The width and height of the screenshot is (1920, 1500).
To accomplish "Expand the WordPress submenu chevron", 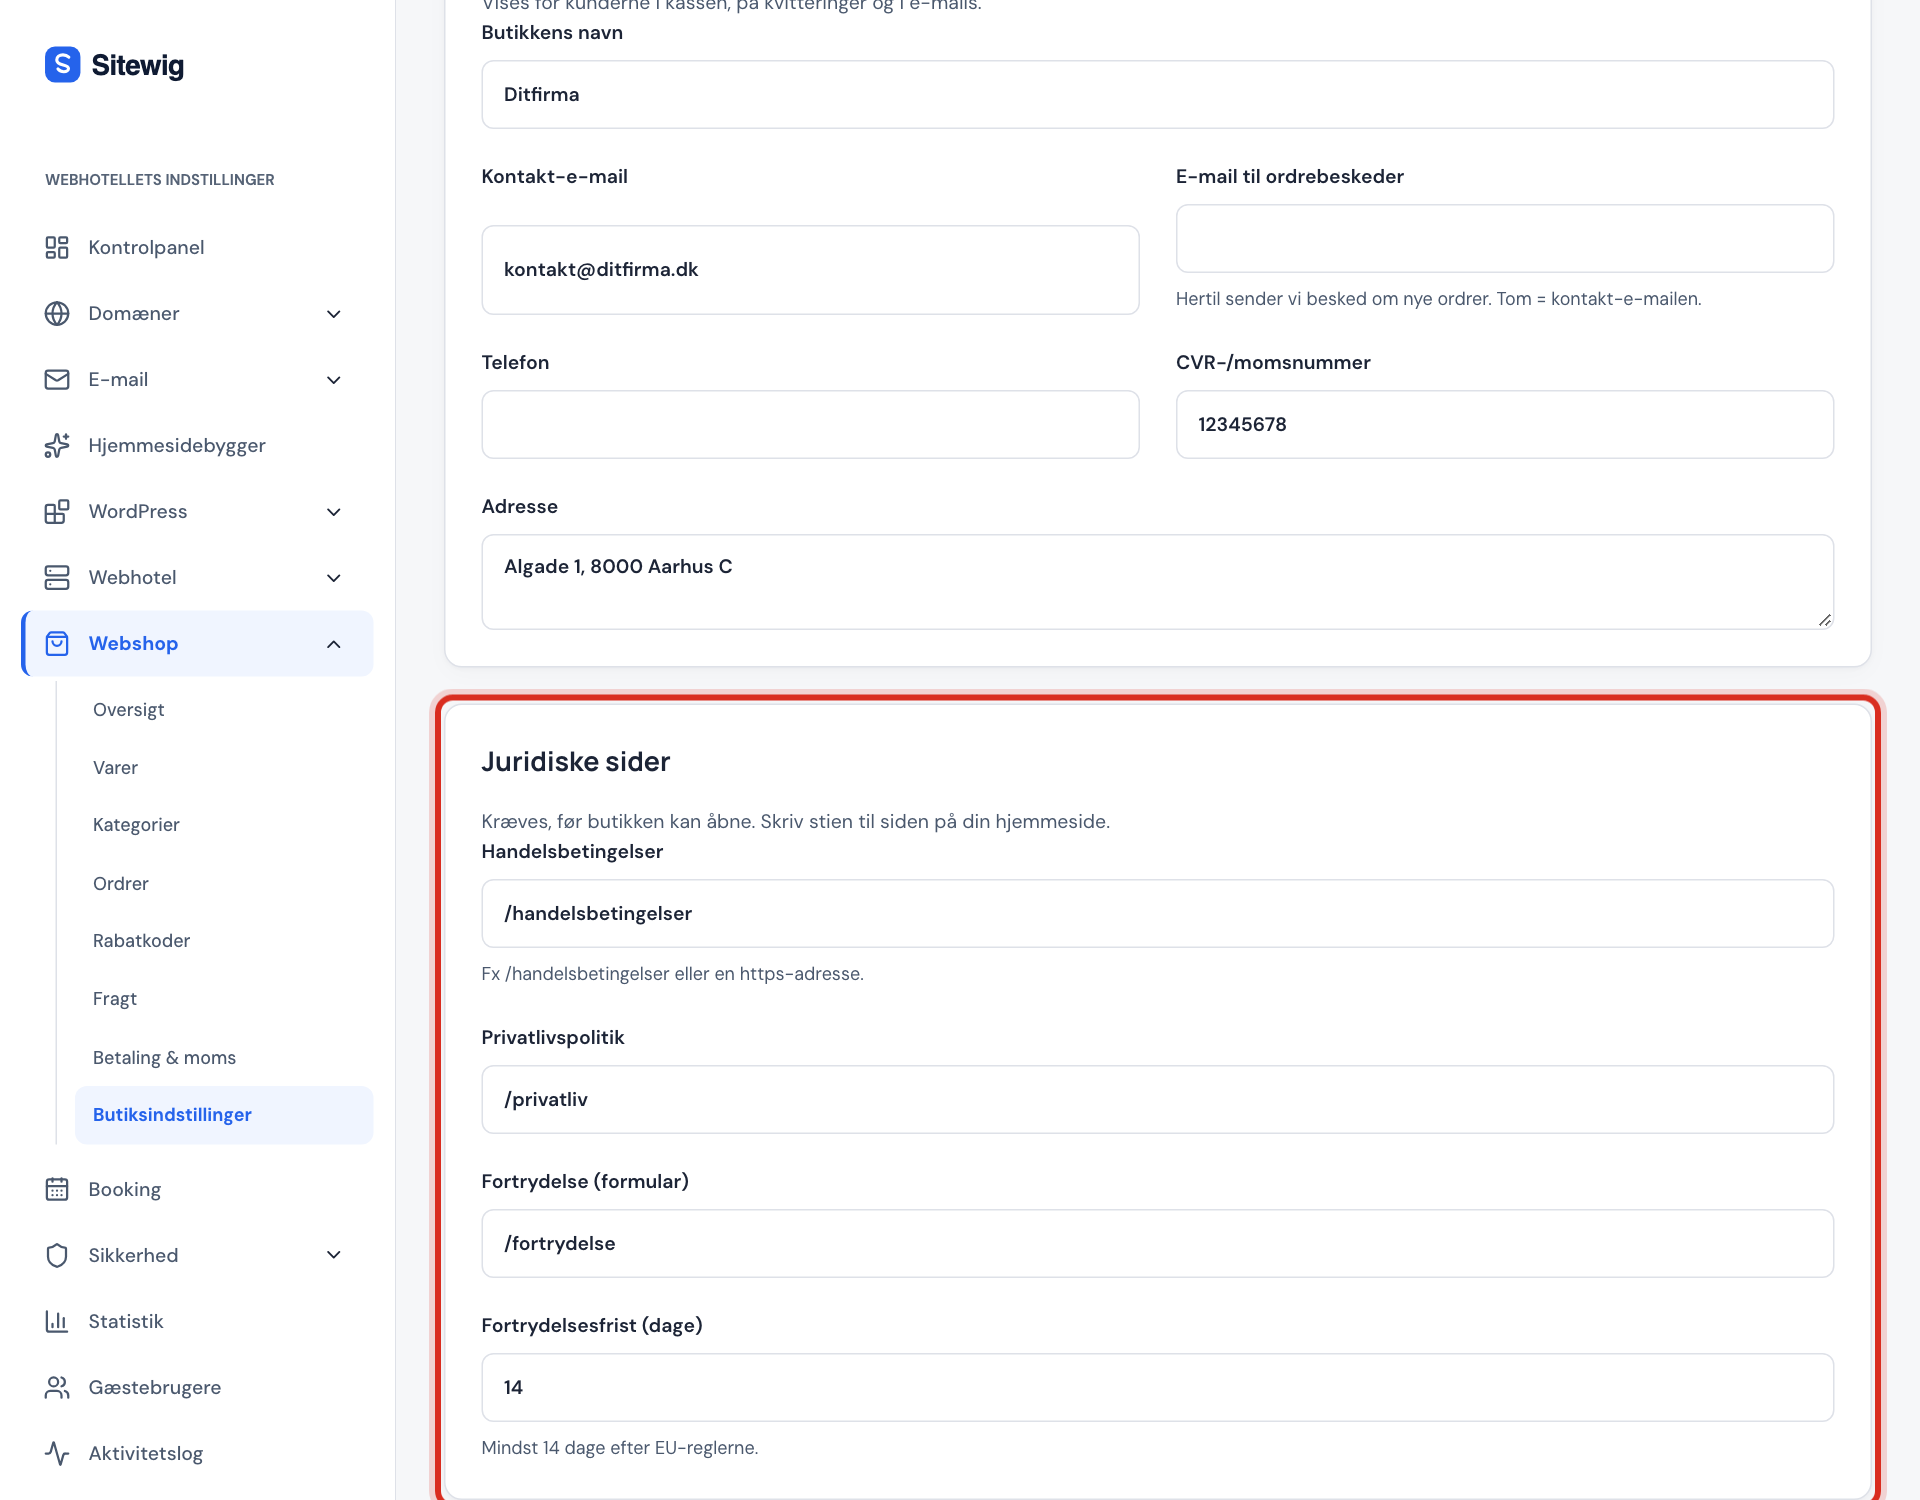I will click(334, 512).
